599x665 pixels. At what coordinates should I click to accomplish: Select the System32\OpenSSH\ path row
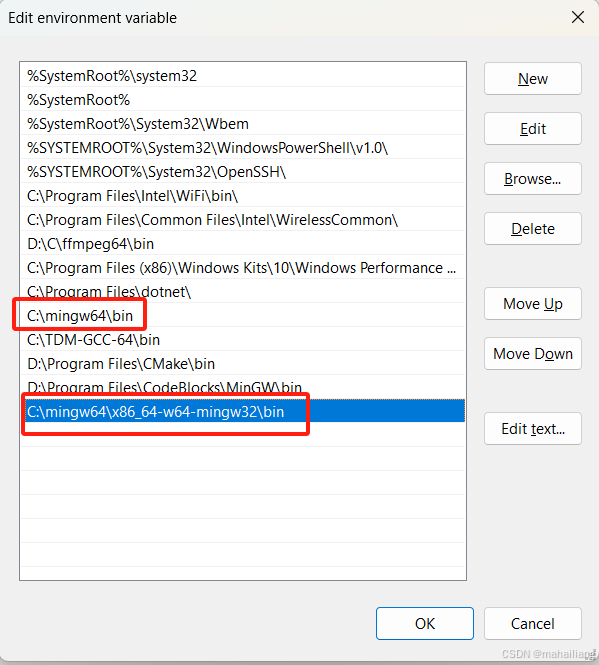243,172
